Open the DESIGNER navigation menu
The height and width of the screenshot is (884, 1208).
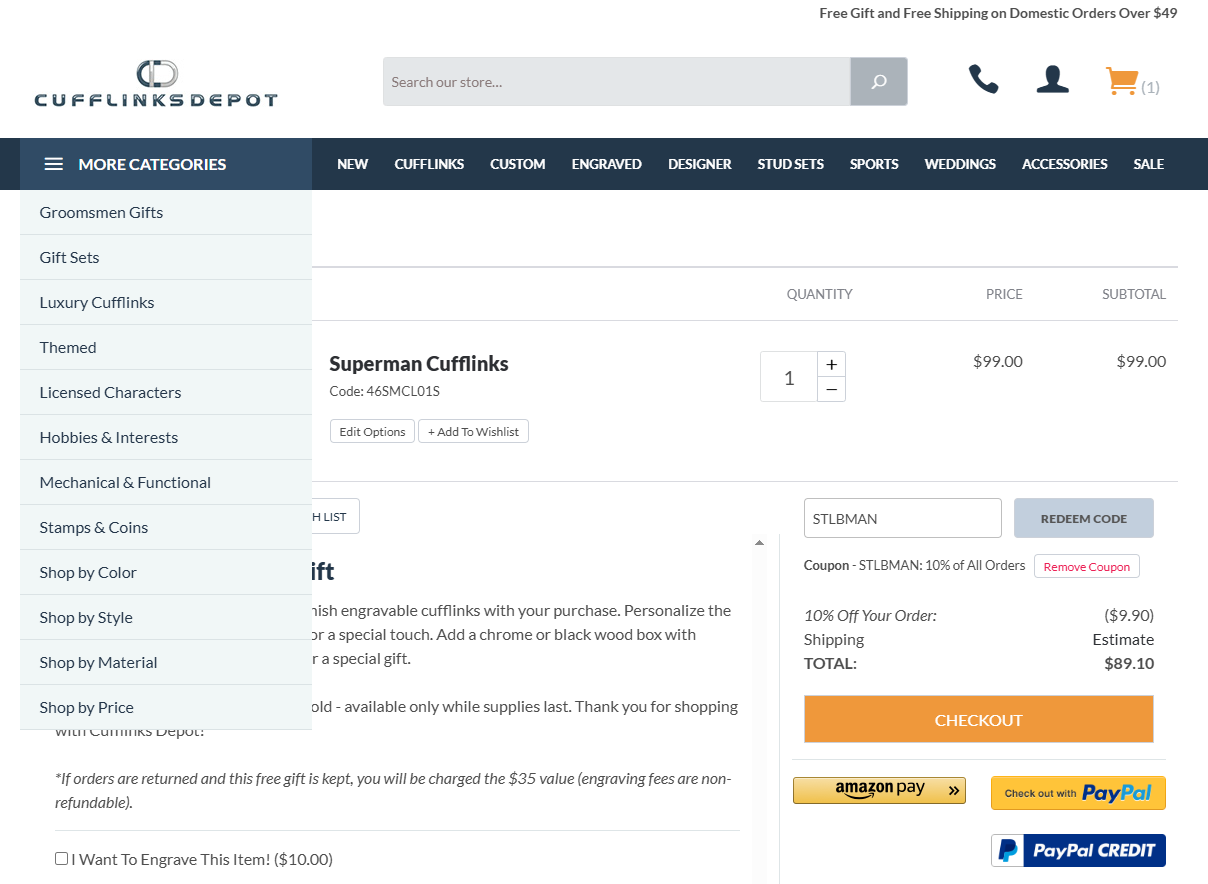point(700,164)
